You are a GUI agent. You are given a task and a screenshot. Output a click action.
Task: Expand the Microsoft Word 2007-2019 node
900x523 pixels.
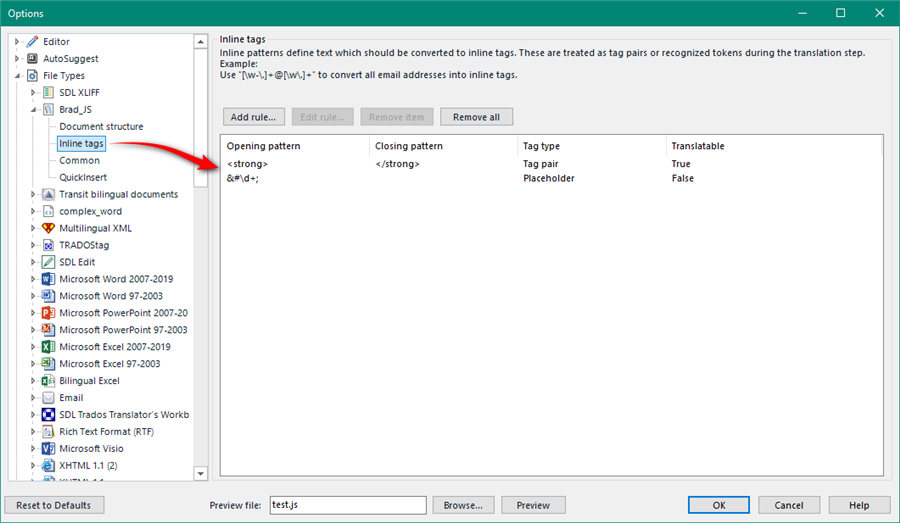click(33, 279)
